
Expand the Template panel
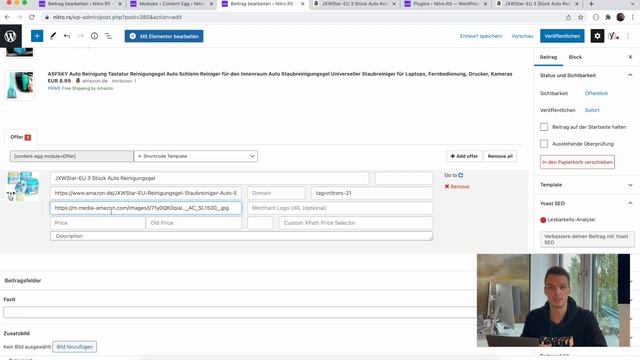(630, 185)
